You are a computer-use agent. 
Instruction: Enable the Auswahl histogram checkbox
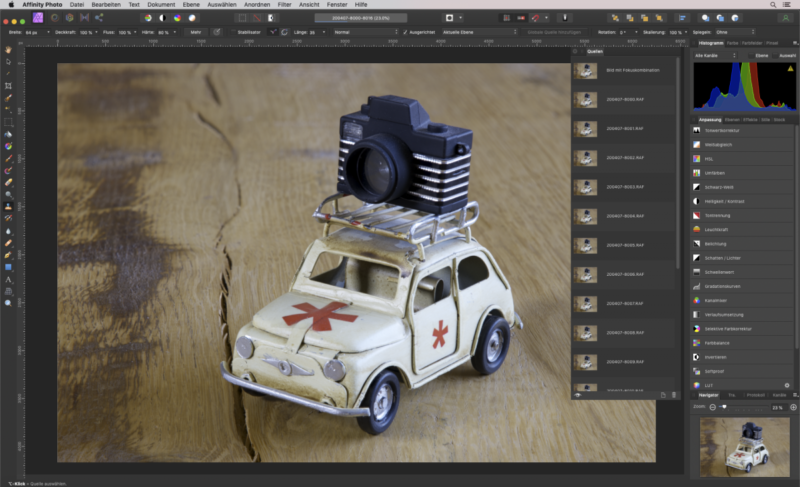[x=775, y=56]
